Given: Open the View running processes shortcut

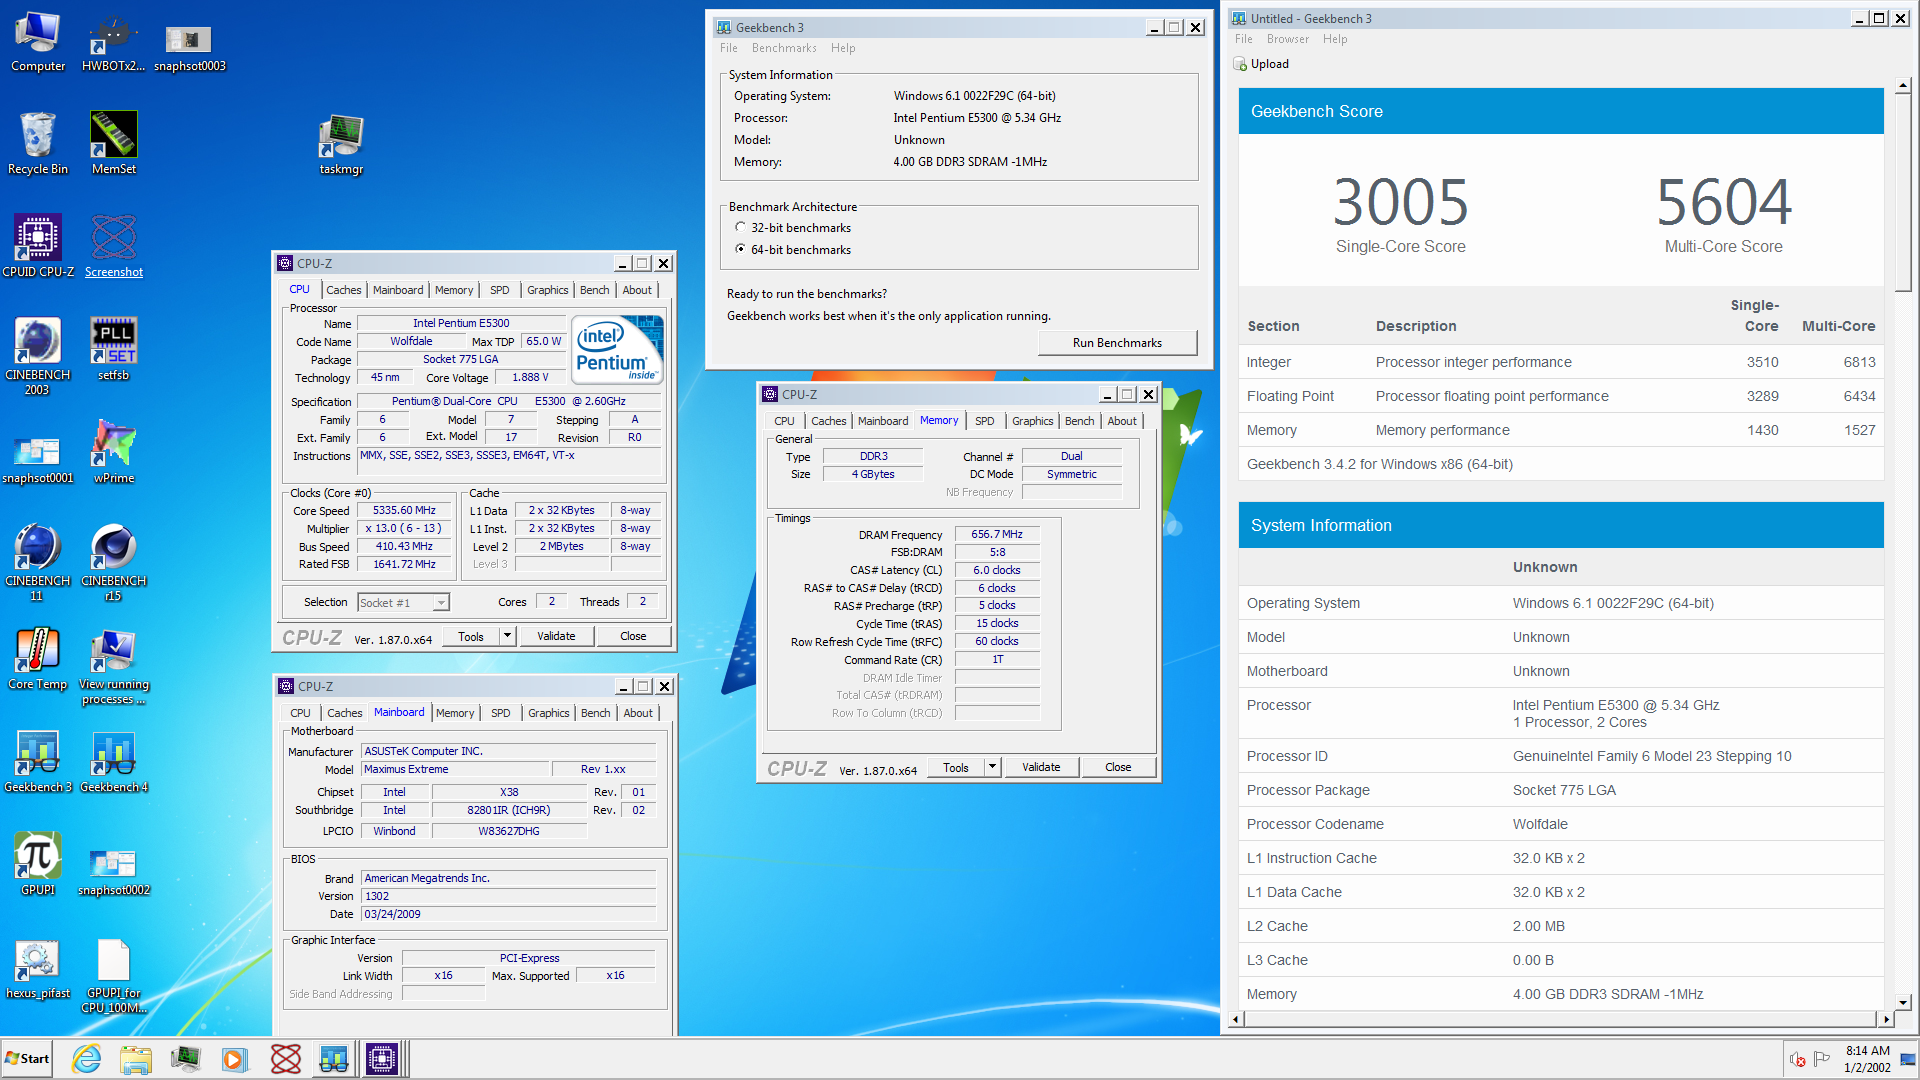Looking at the screenshot, I should coord(113,668).
